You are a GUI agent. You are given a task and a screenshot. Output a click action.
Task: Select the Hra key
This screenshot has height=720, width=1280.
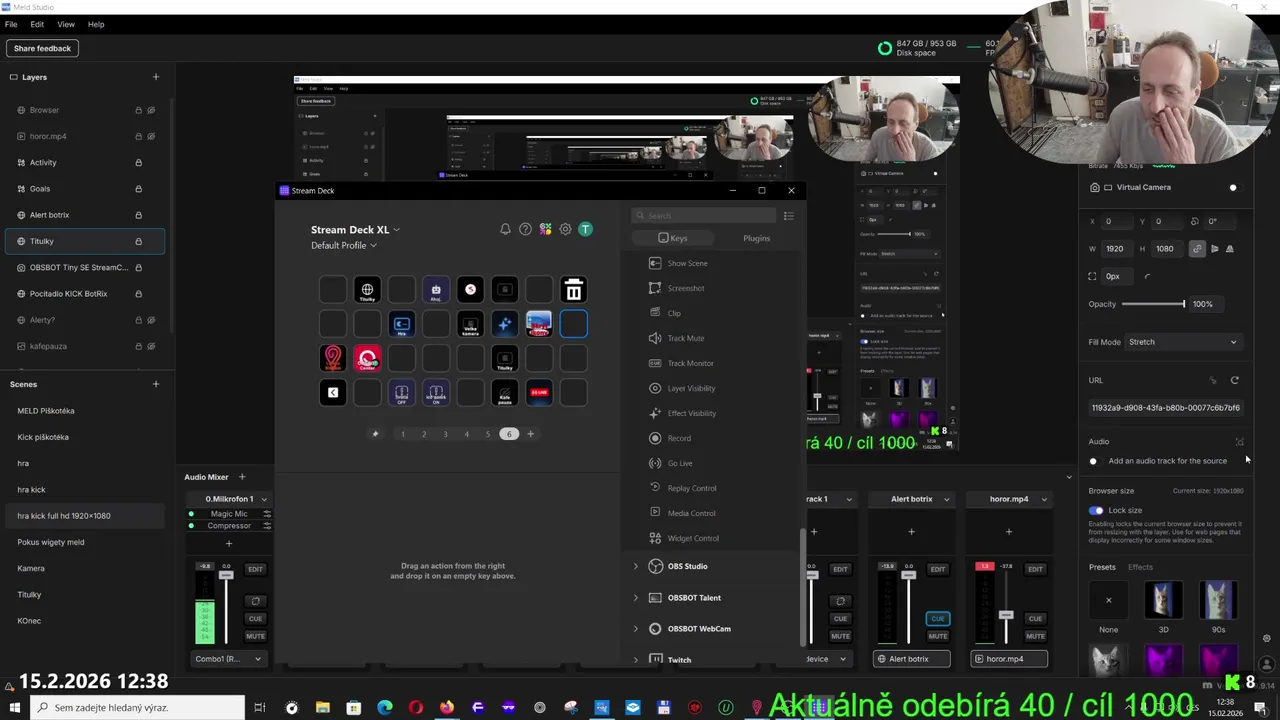pos(402,324)
